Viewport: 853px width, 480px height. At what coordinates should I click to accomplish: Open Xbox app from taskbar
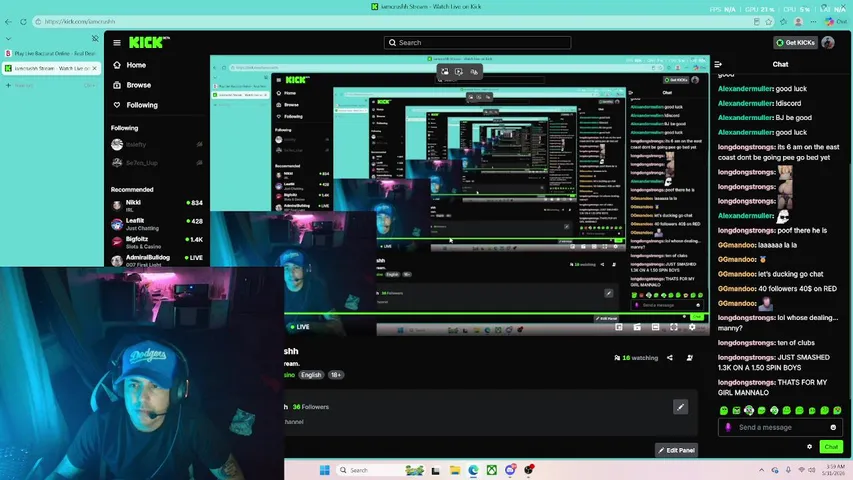[x=492, y=470]
